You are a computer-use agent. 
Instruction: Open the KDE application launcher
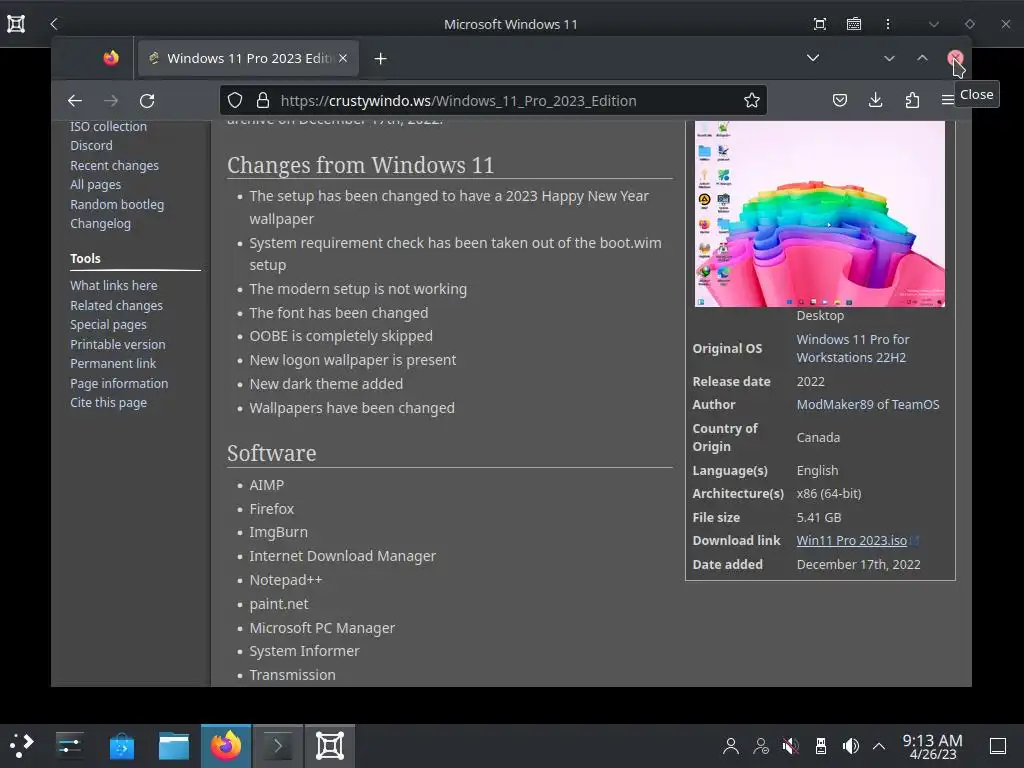(22, 745)
